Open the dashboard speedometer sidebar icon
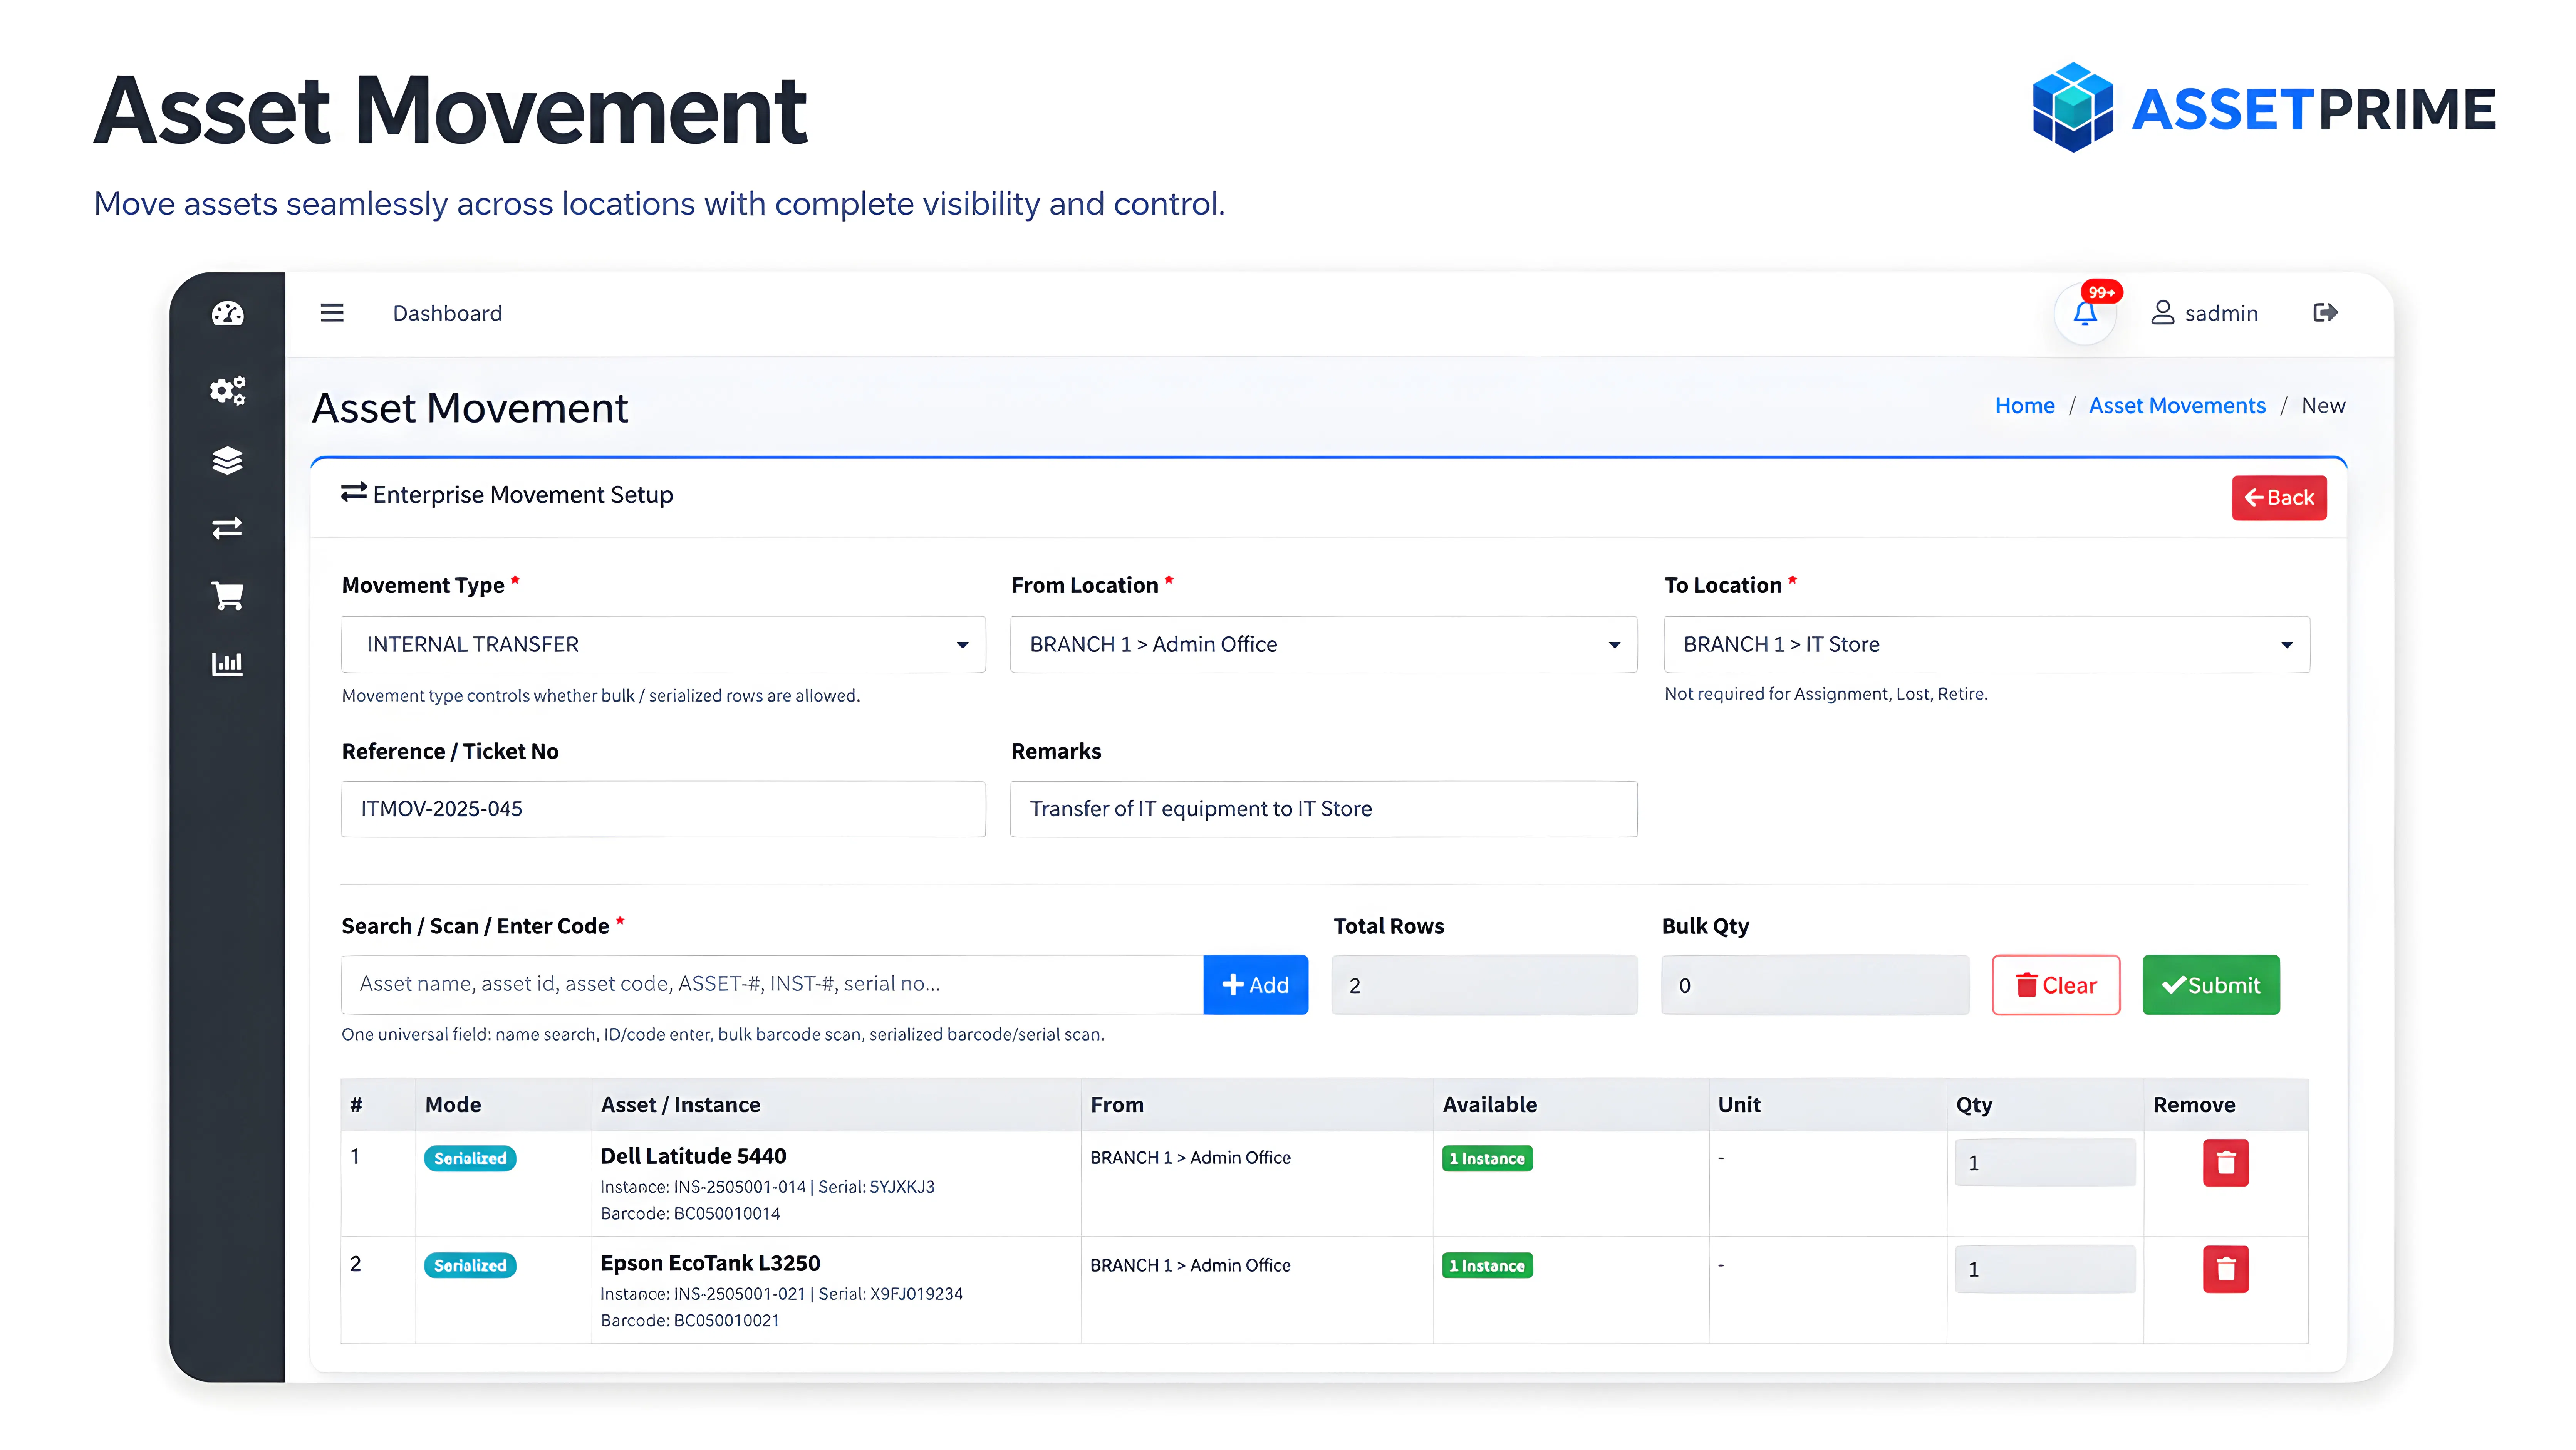Image resolution: width=2576 pixels, height=1450 pixels. pos(228,314)
